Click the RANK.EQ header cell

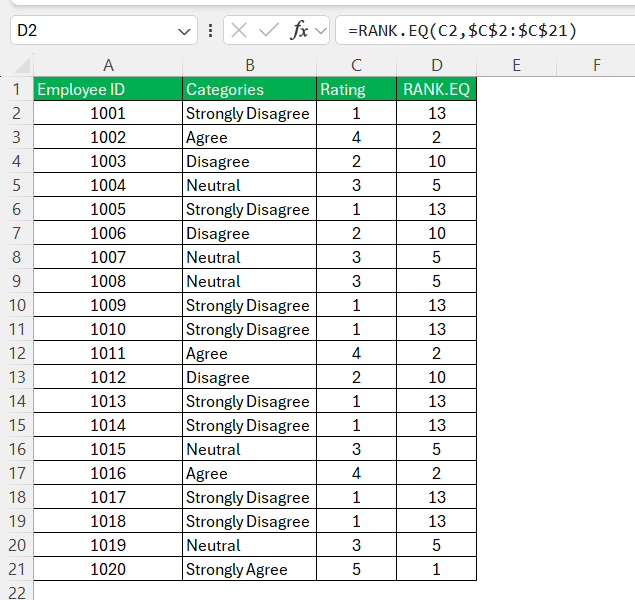437,89
